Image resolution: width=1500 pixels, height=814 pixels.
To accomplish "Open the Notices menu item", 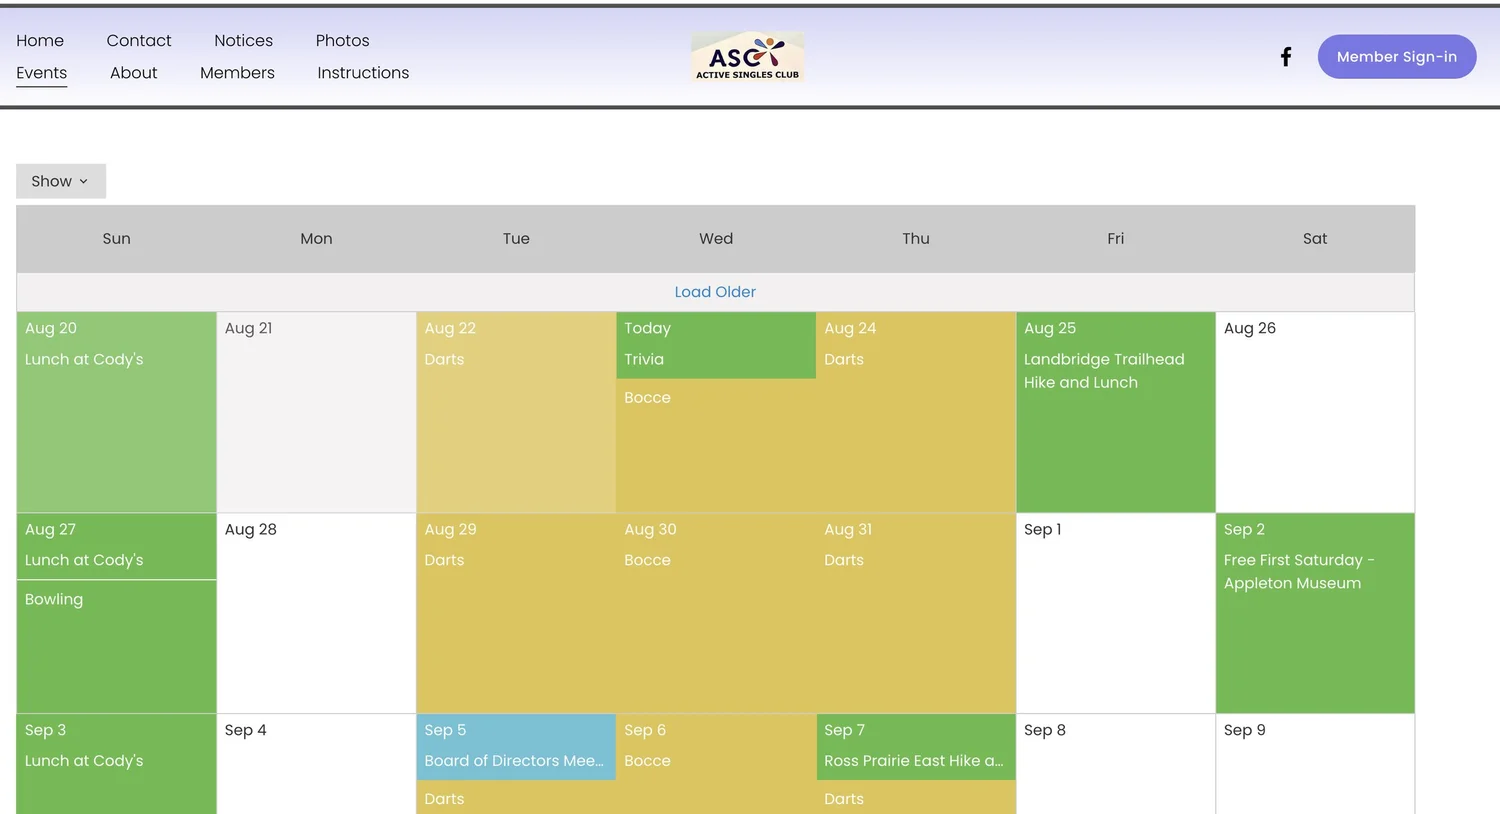I will [x=243, y=40].
